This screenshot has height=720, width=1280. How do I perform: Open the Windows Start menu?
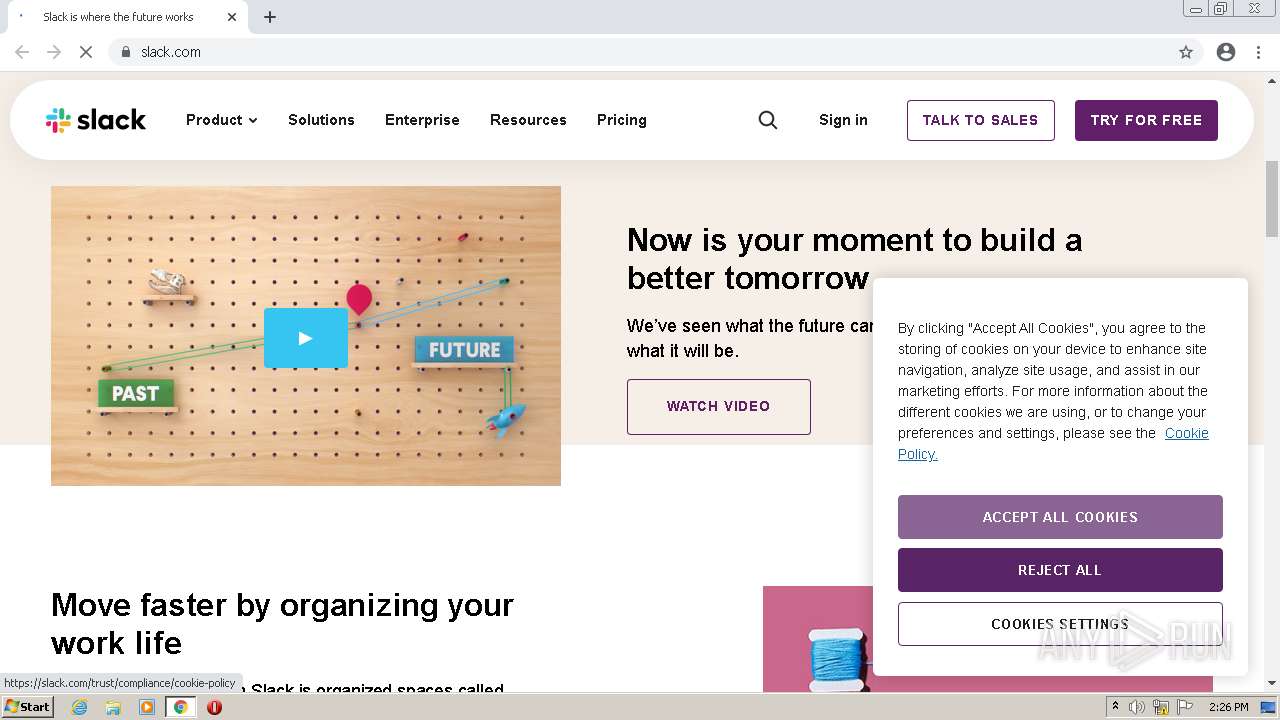coord(27,707)
